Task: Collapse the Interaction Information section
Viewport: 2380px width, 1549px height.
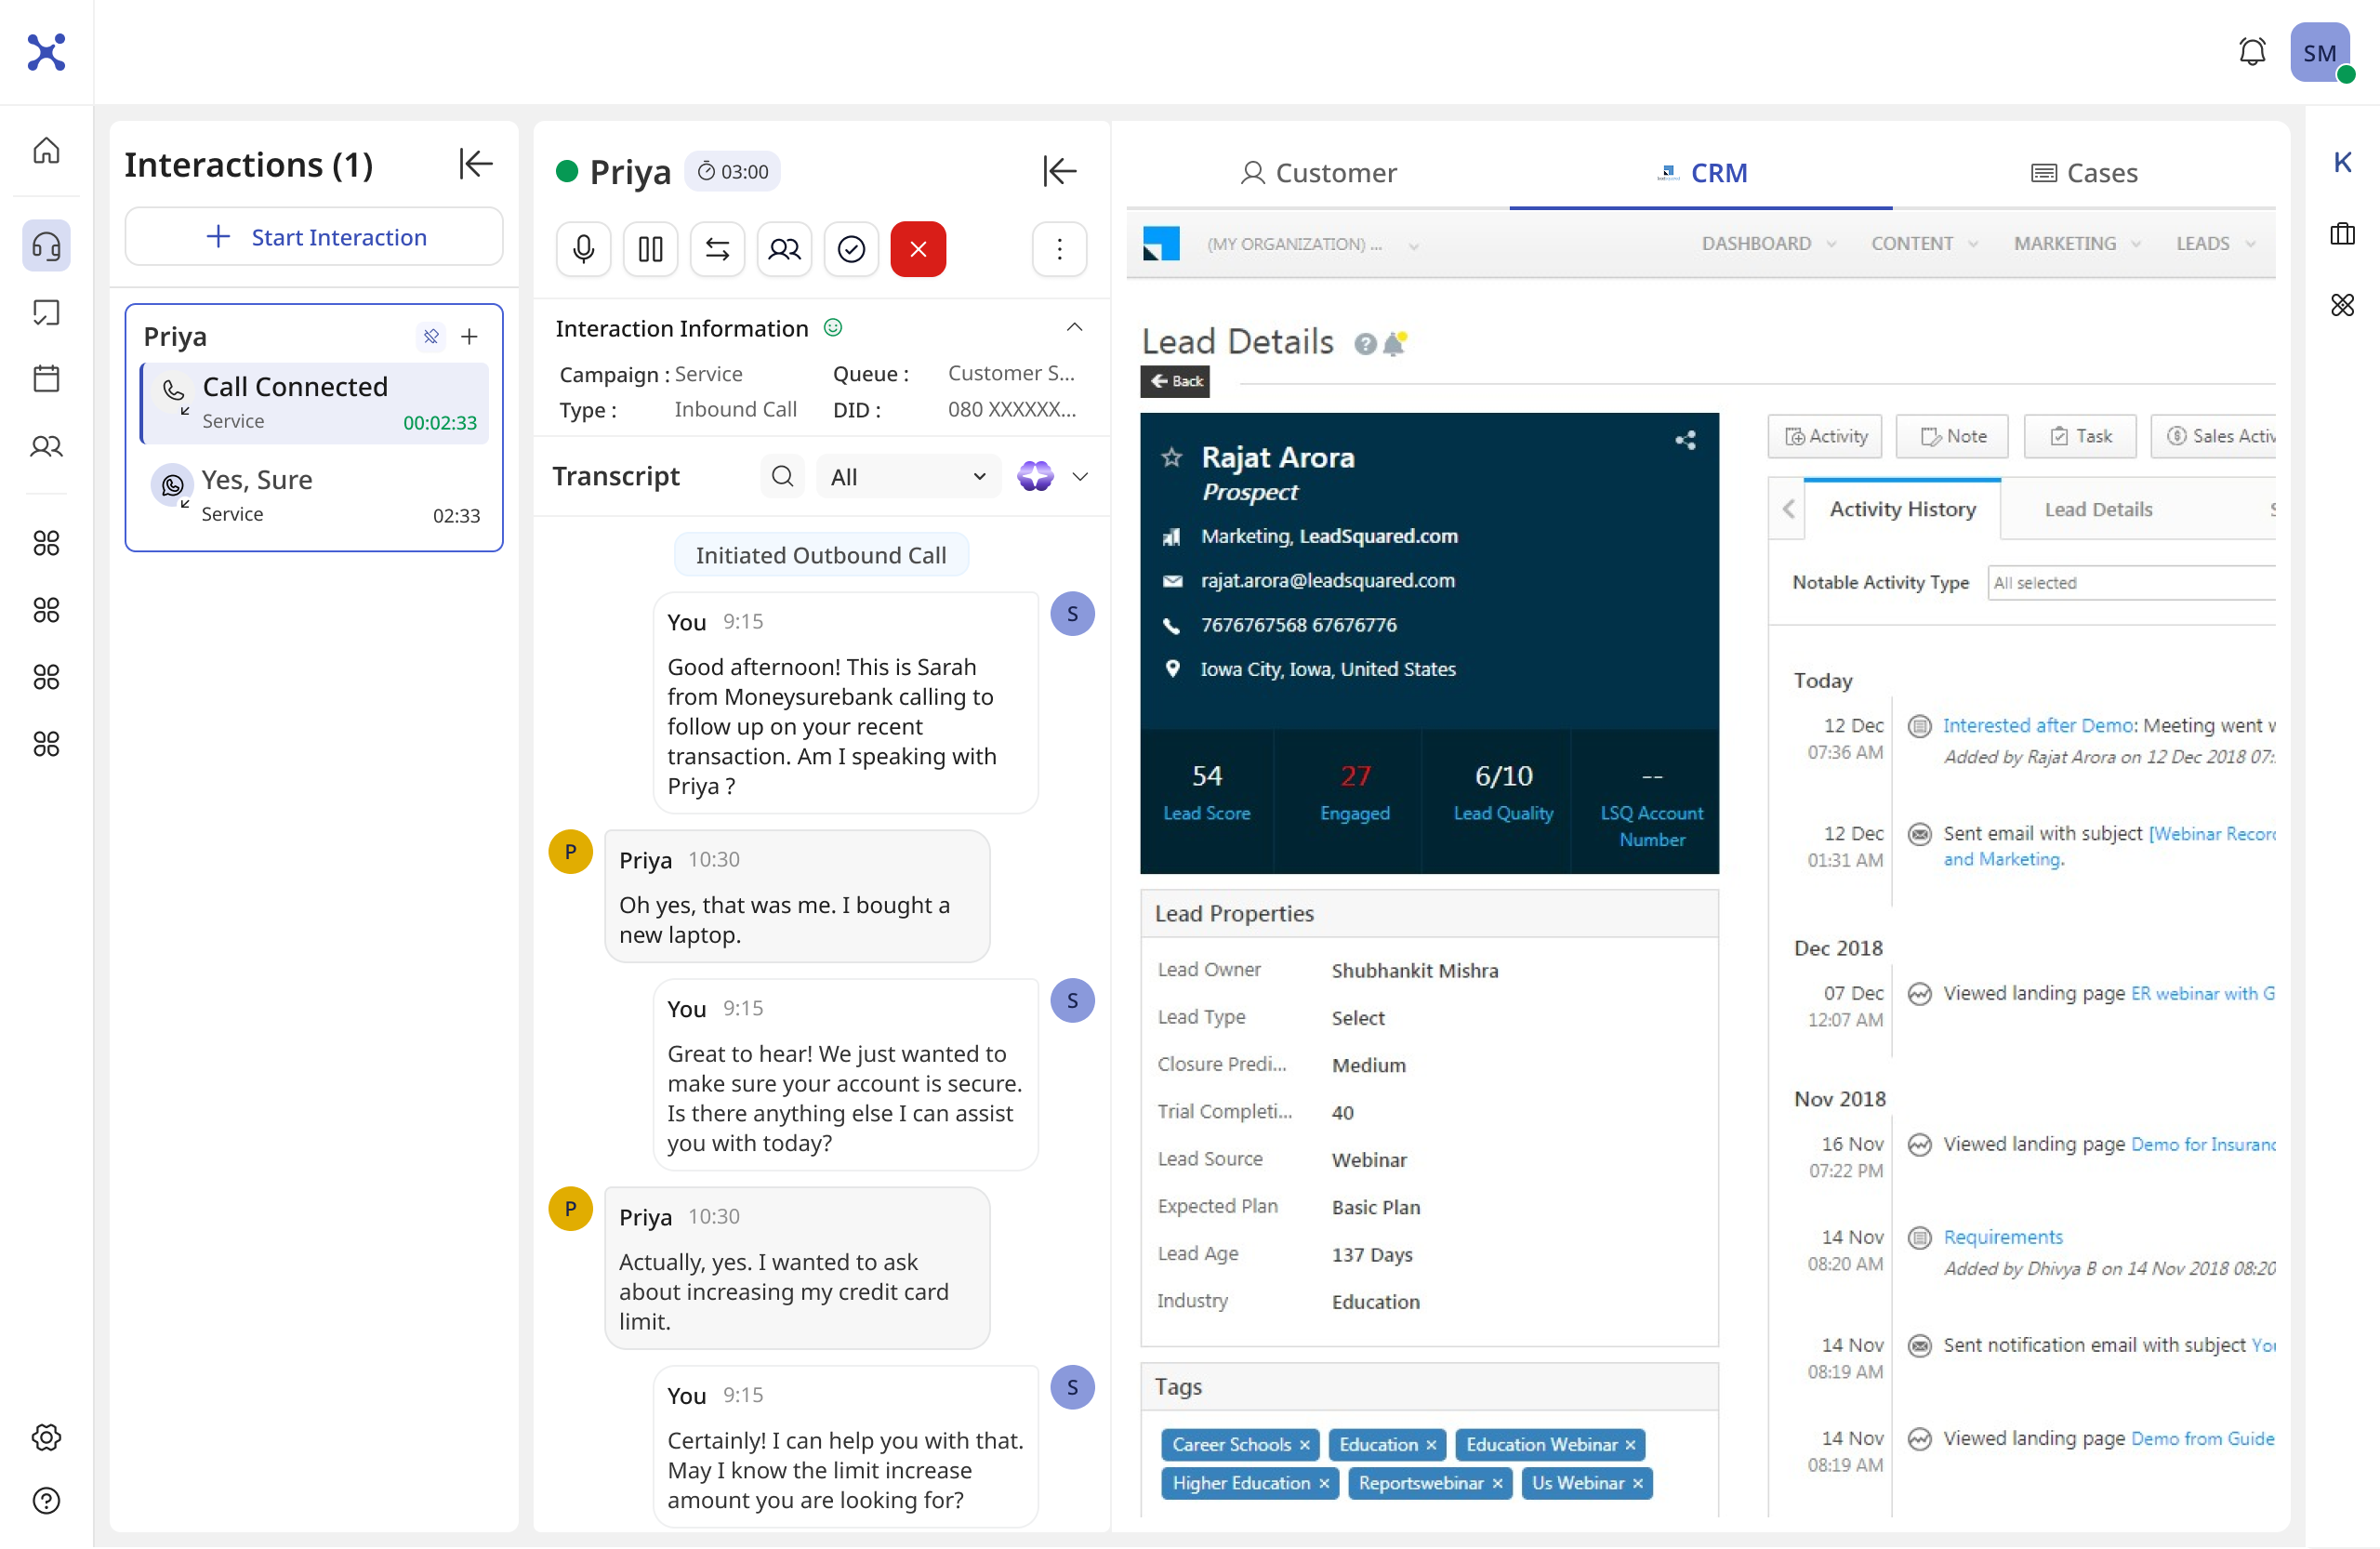Action: [1075, 328]
